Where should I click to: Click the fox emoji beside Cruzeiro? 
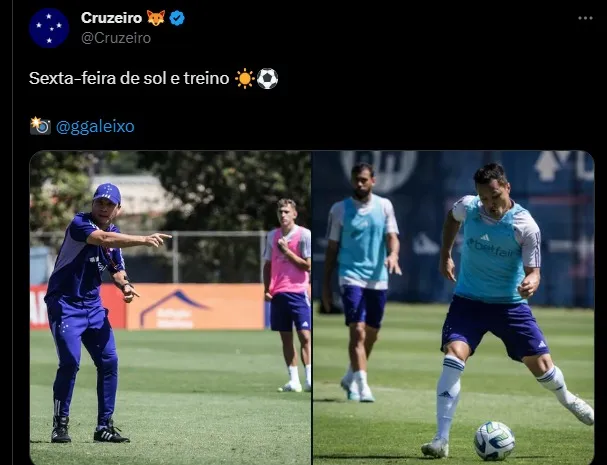click(156, 18)
